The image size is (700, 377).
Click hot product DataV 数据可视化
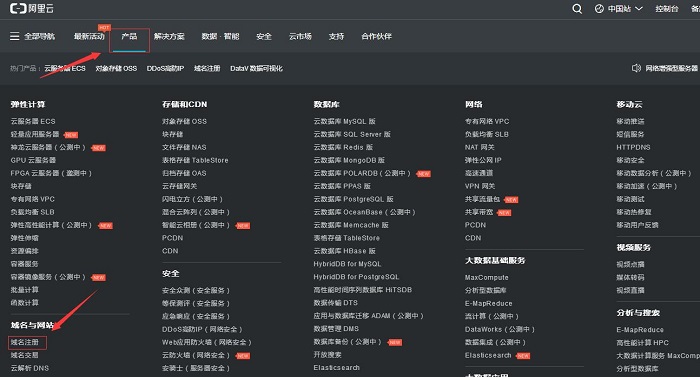[256, 68]
